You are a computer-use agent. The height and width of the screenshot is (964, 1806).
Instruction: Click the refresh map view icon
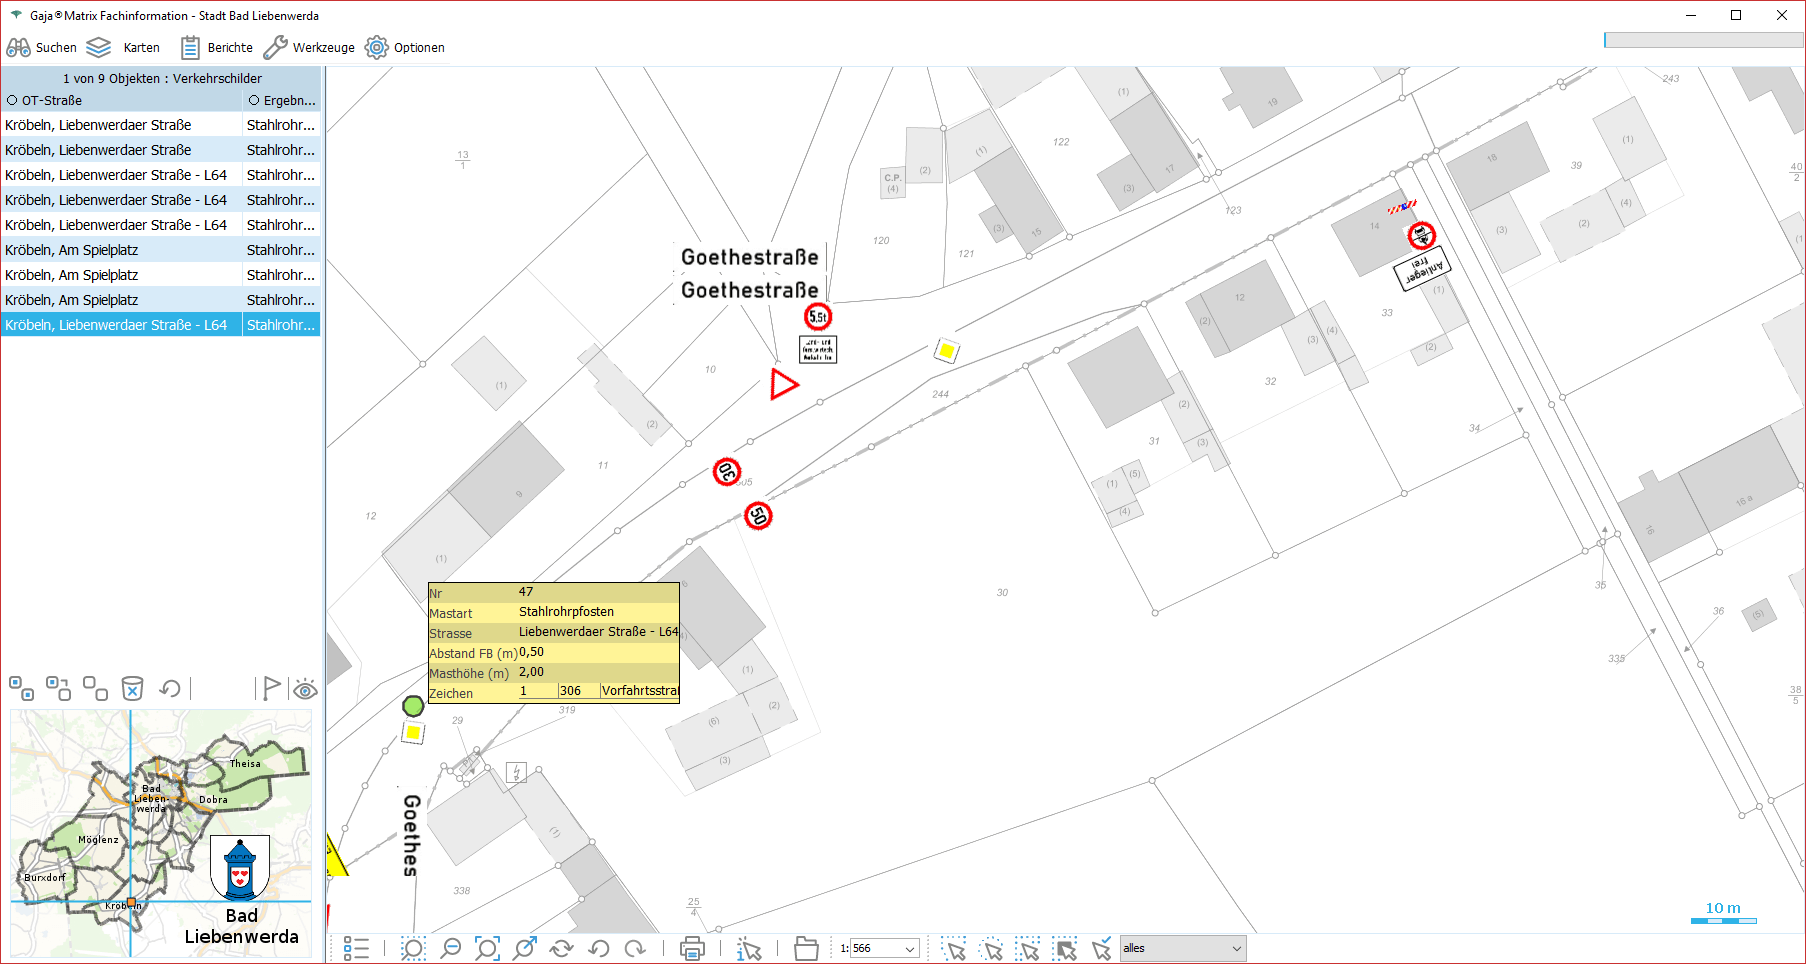click(x=562, y=948)
